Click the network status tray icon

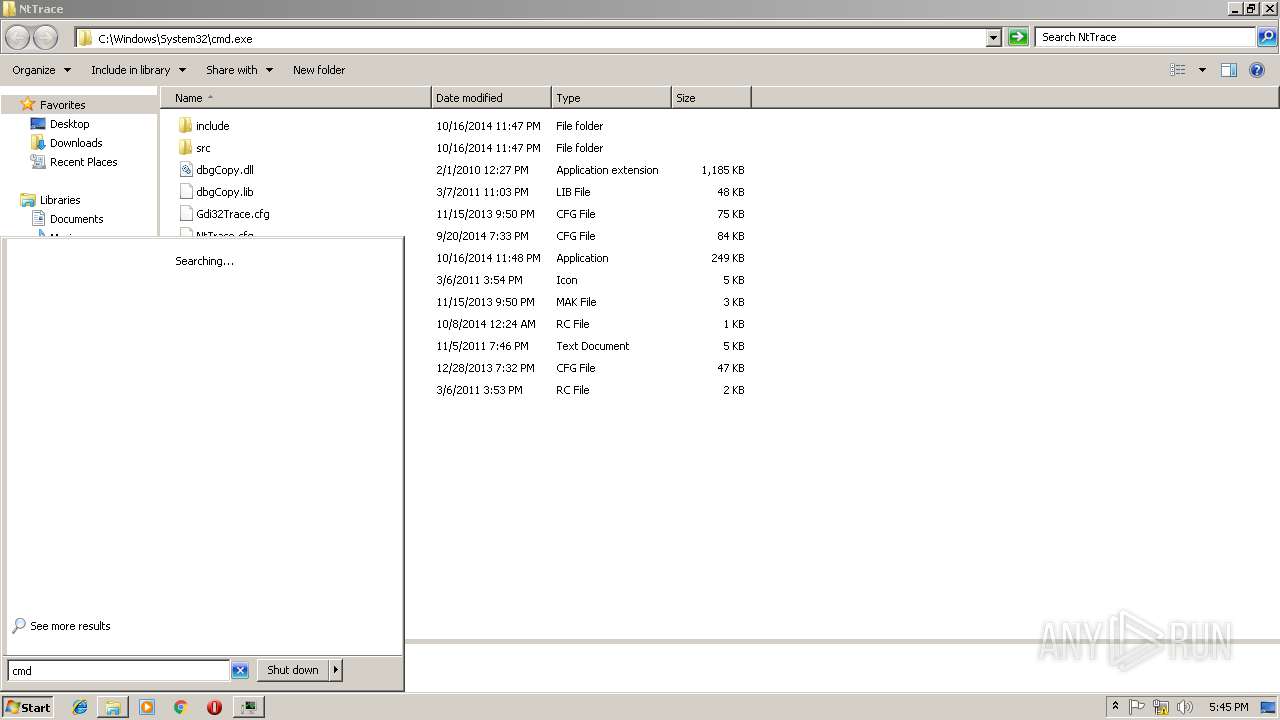[1161, 707]
